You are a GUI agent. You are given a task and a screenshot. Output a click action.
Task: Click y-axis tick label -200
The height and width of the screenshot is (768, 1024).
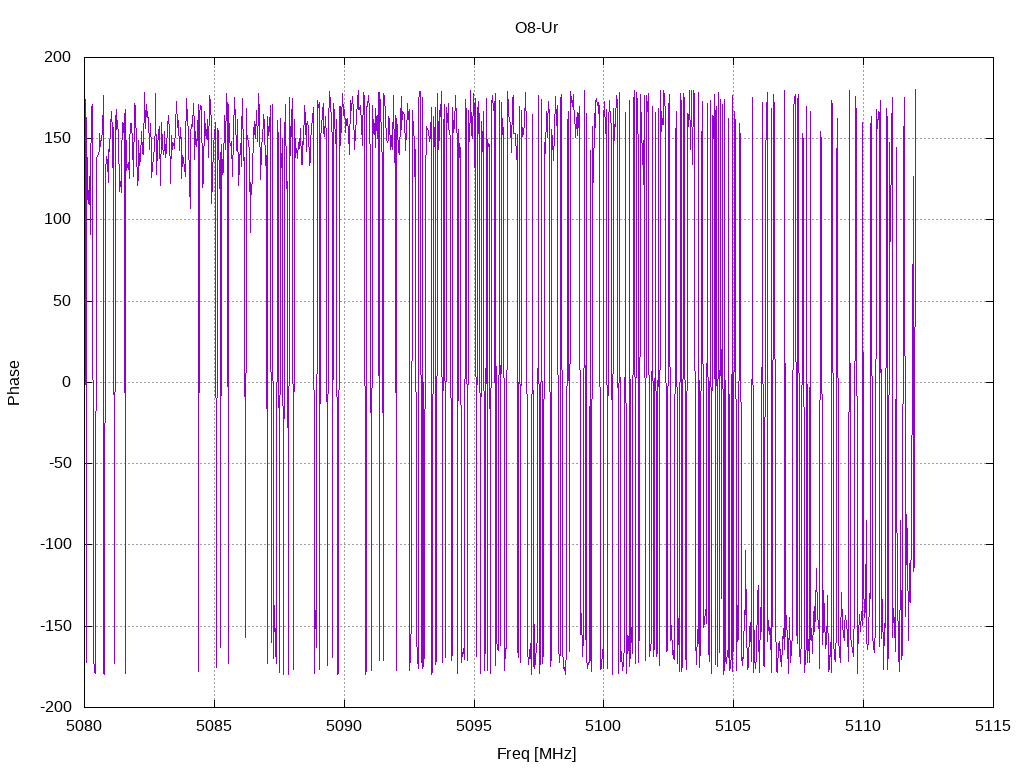point(56,707)
